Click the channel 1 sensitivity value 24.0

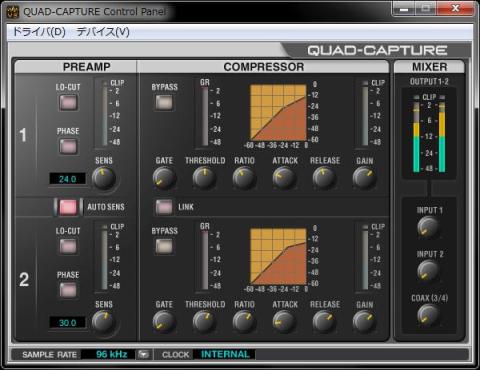pos(67,179)
